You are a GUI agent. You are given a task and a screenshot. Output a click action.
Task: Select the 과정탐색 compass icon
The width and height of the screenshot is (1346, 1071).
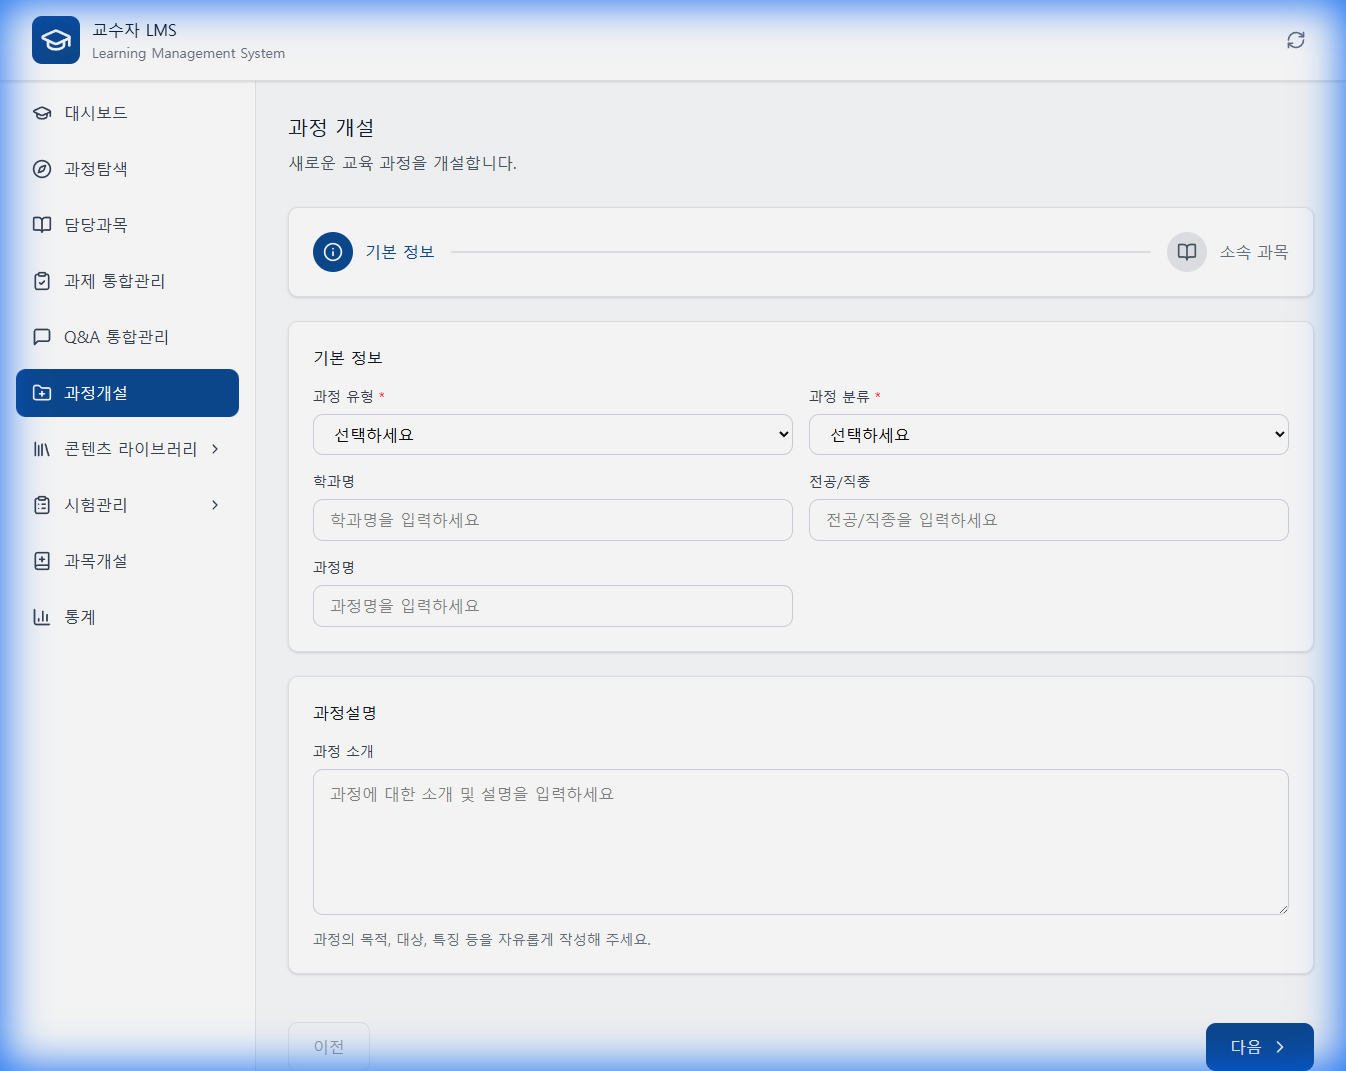(x=41, y=169)
